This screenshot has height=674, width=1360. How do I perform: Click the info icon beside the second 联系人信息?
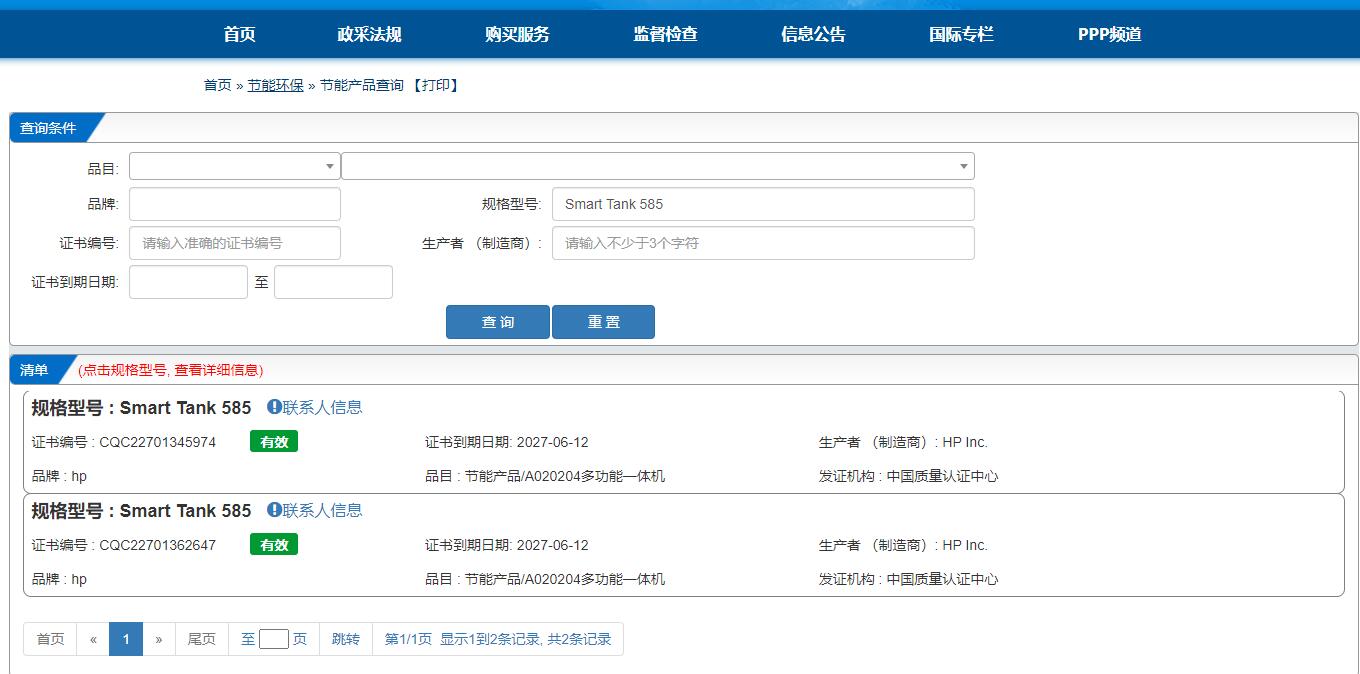click(274, 509)
